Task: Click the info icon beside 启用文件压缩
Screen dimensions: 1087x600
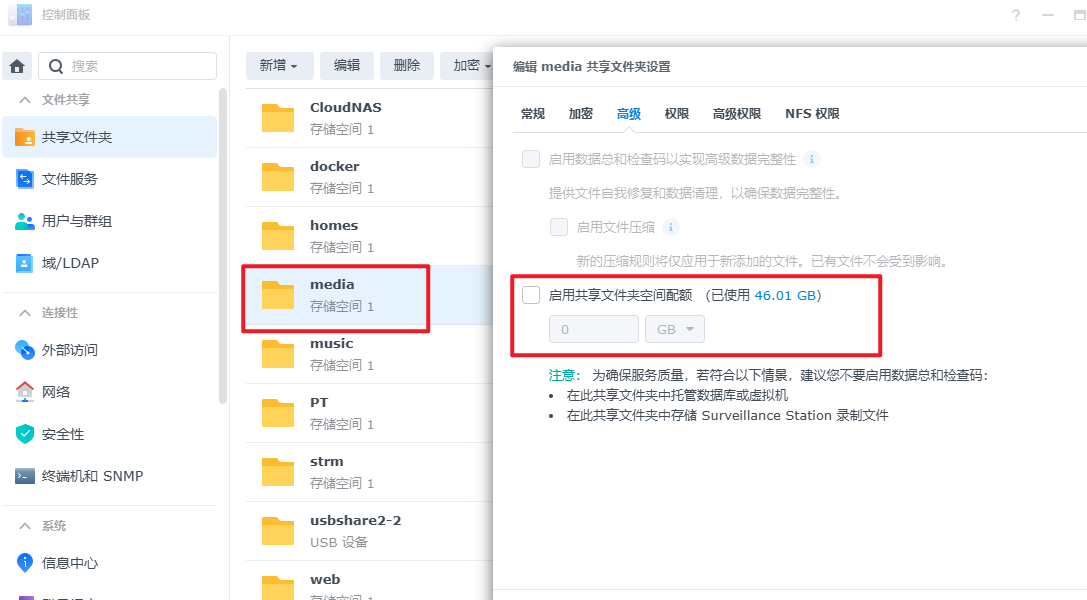Action: 672,227
